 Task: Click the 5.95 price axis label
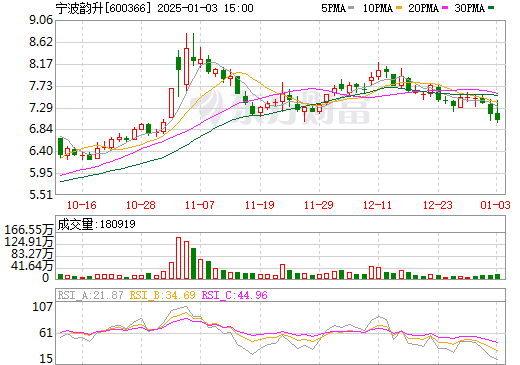41,173
